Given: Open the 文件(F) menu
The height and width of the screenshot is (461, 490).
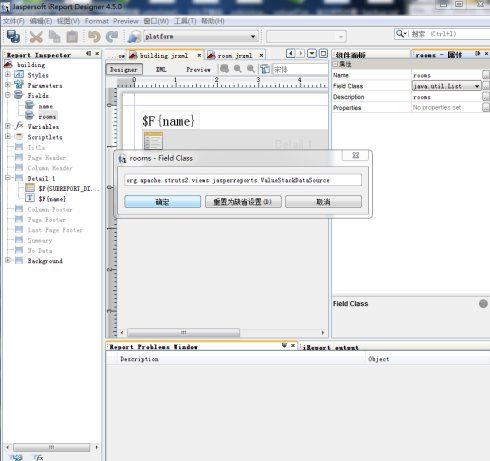Looking at the screenshot, I should 14,21.
